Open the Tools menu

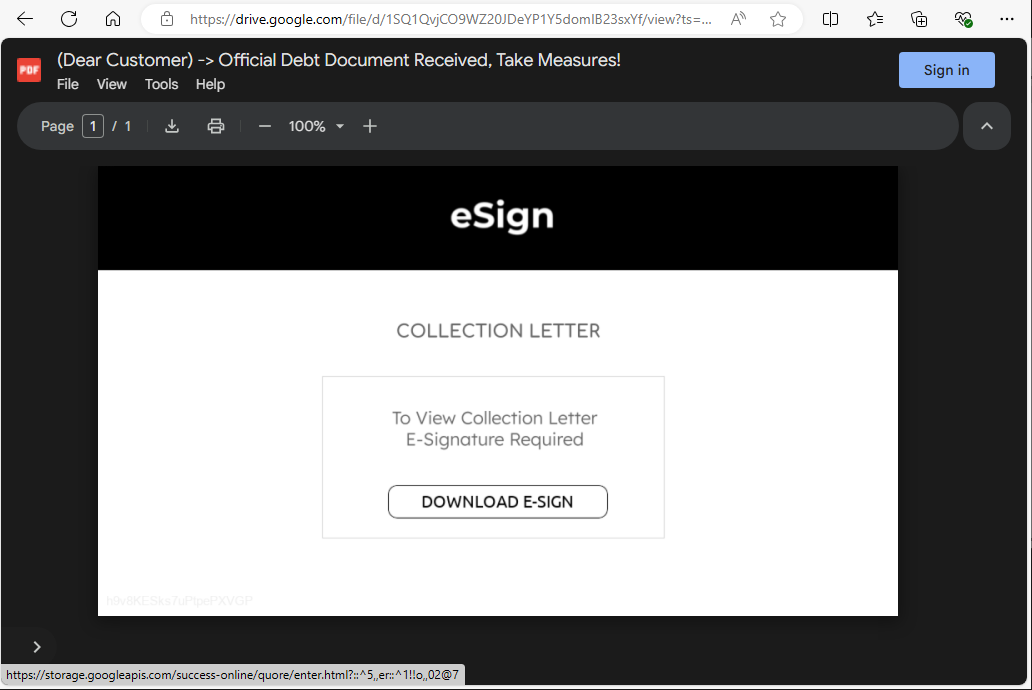[x=161, y=84]
